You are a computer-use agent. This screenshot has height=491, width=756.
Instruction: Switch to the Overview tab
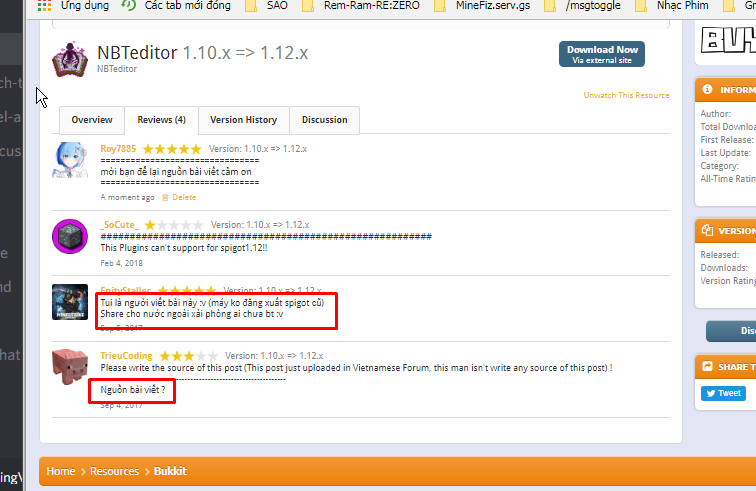click(x=92, y=120)
